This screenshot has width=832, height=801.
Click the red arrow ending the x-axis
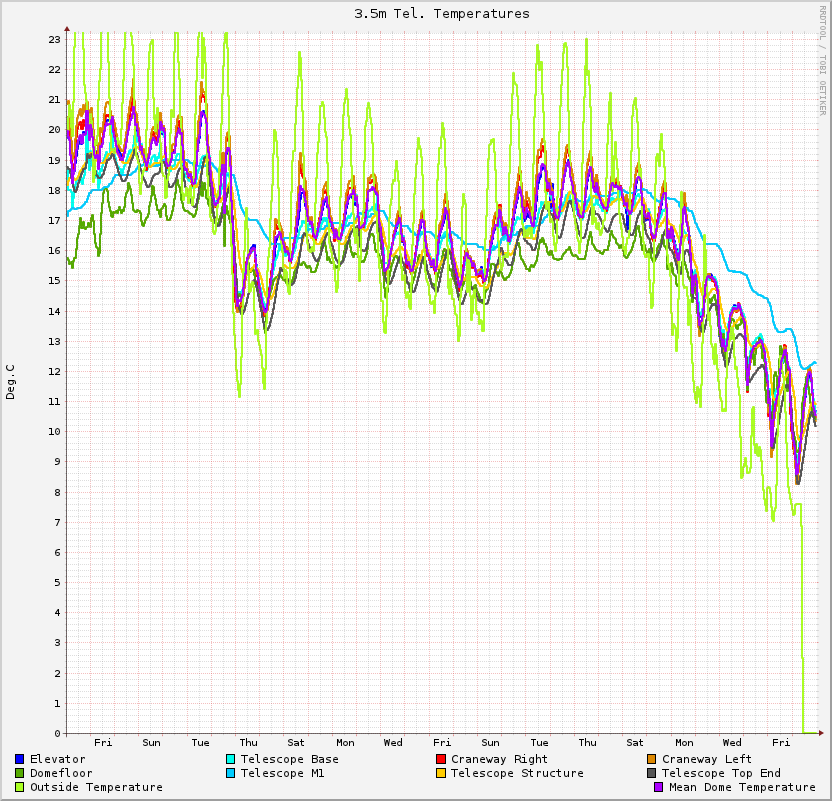822,734
